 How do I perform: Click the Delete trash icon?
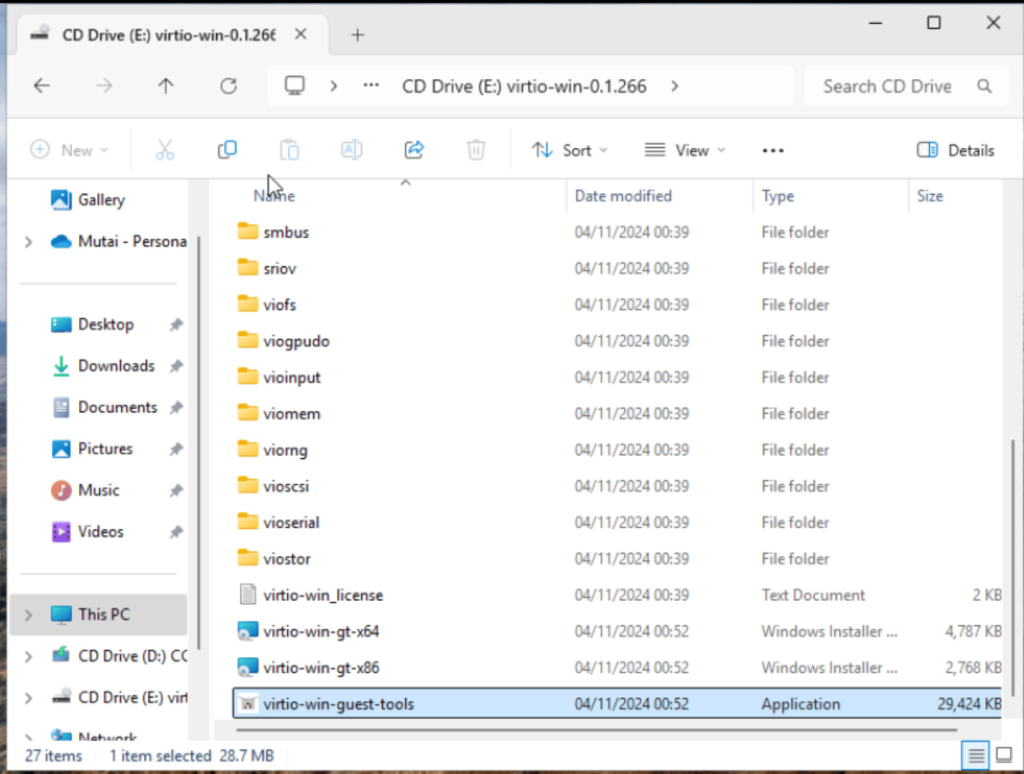click(476, 150)
